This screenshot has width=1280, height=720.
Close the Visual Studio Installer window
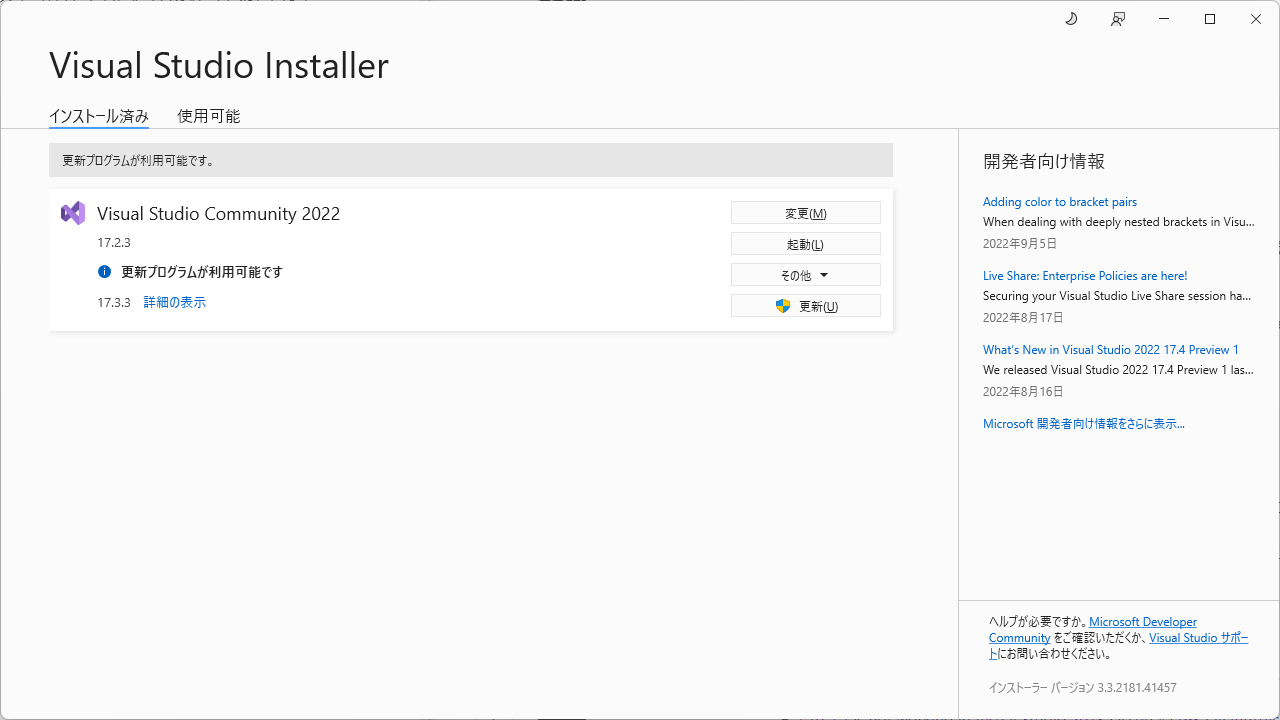[x=1256, y=19]
